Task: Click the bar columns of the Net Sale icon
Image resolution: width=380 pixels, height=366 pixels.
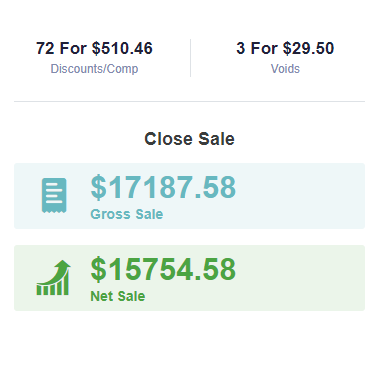Action: [x=53, y=286]
